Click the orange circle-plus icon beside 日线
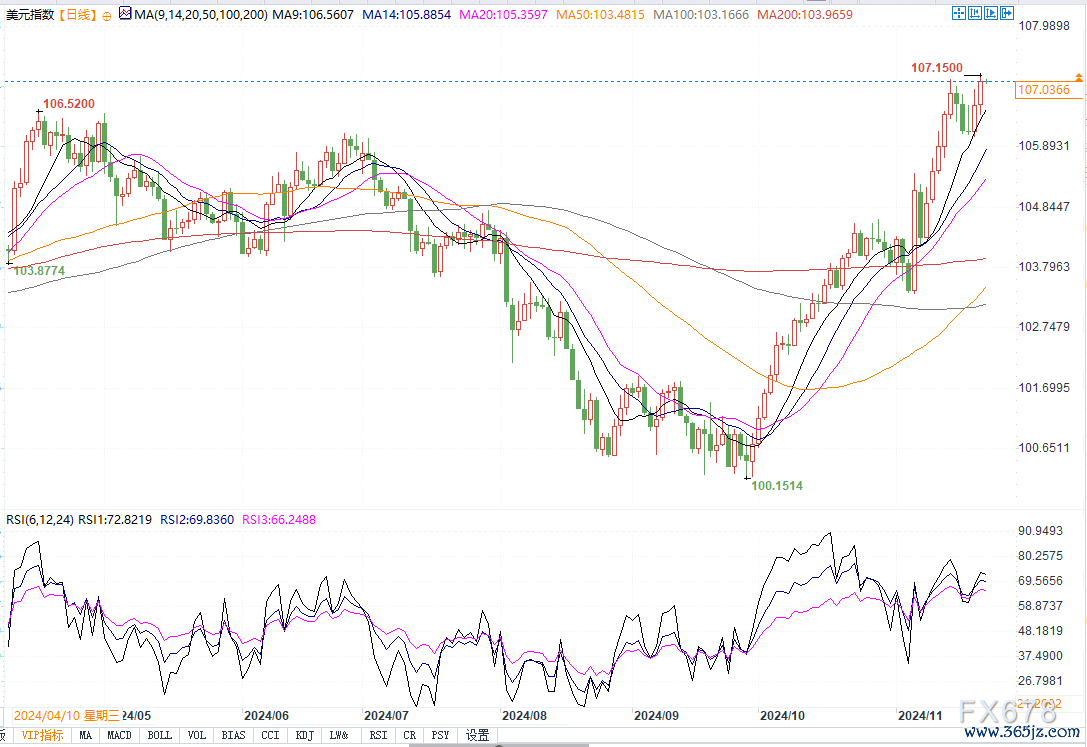The image size is (1087, 747). [x=106, y=16]
